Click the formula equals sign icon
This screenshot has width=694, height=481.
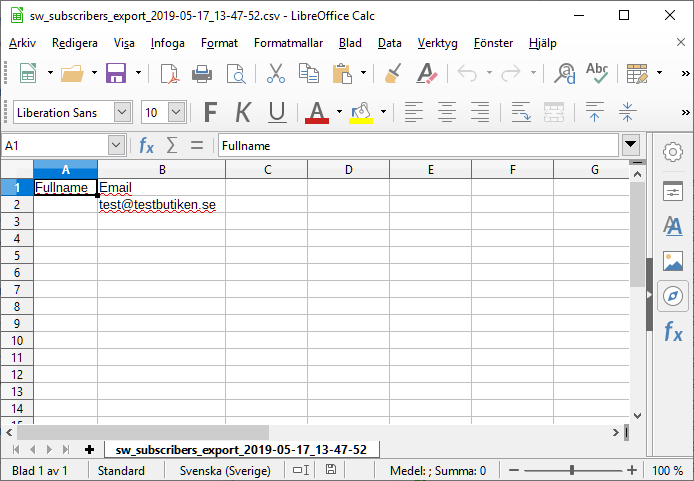click(x=197, y=145)
